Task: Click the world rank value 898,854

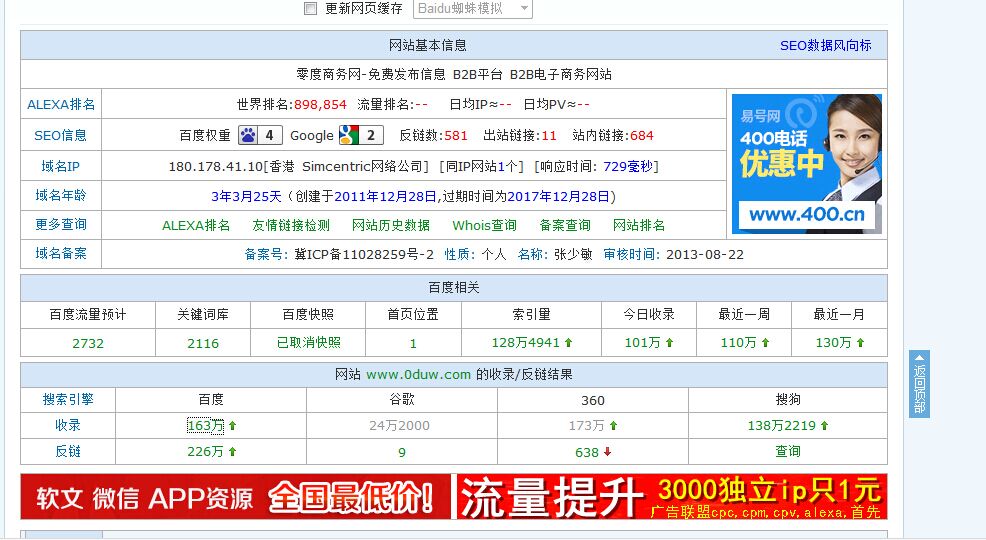Action: (x=320, y=104)
